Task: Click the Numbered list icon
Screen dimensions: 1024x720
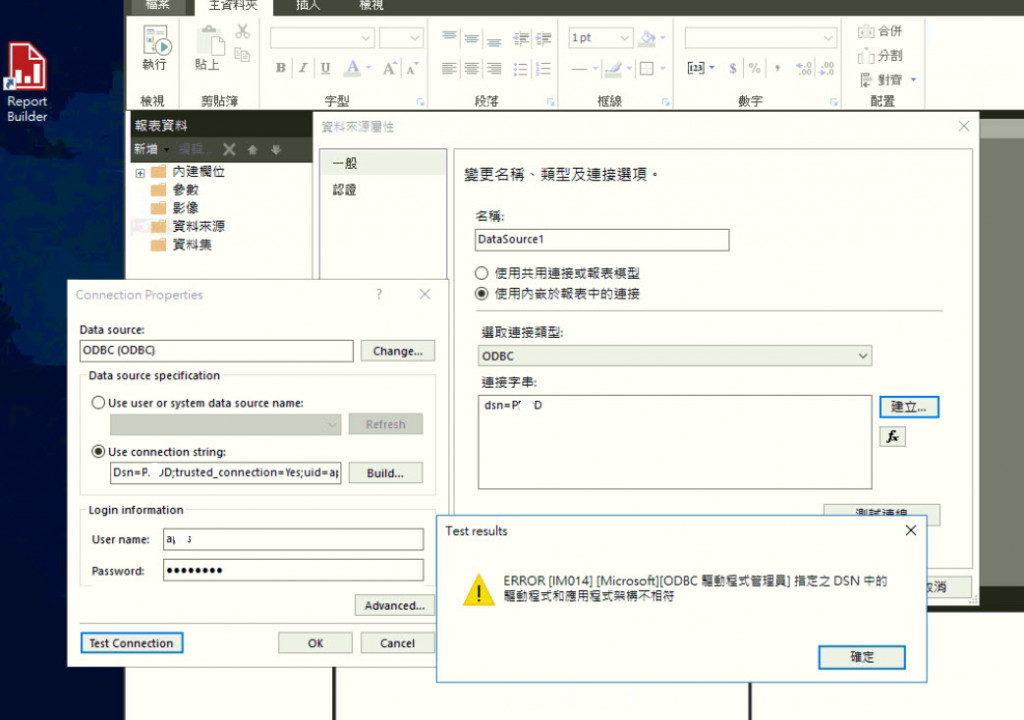Action: click(x=543, y=69)
